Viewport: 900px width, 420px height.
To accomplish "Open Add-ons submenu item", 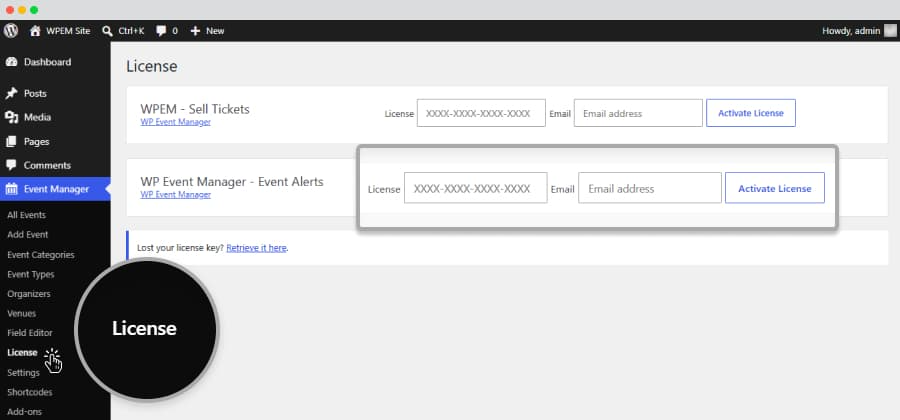I will coord(24,412).
